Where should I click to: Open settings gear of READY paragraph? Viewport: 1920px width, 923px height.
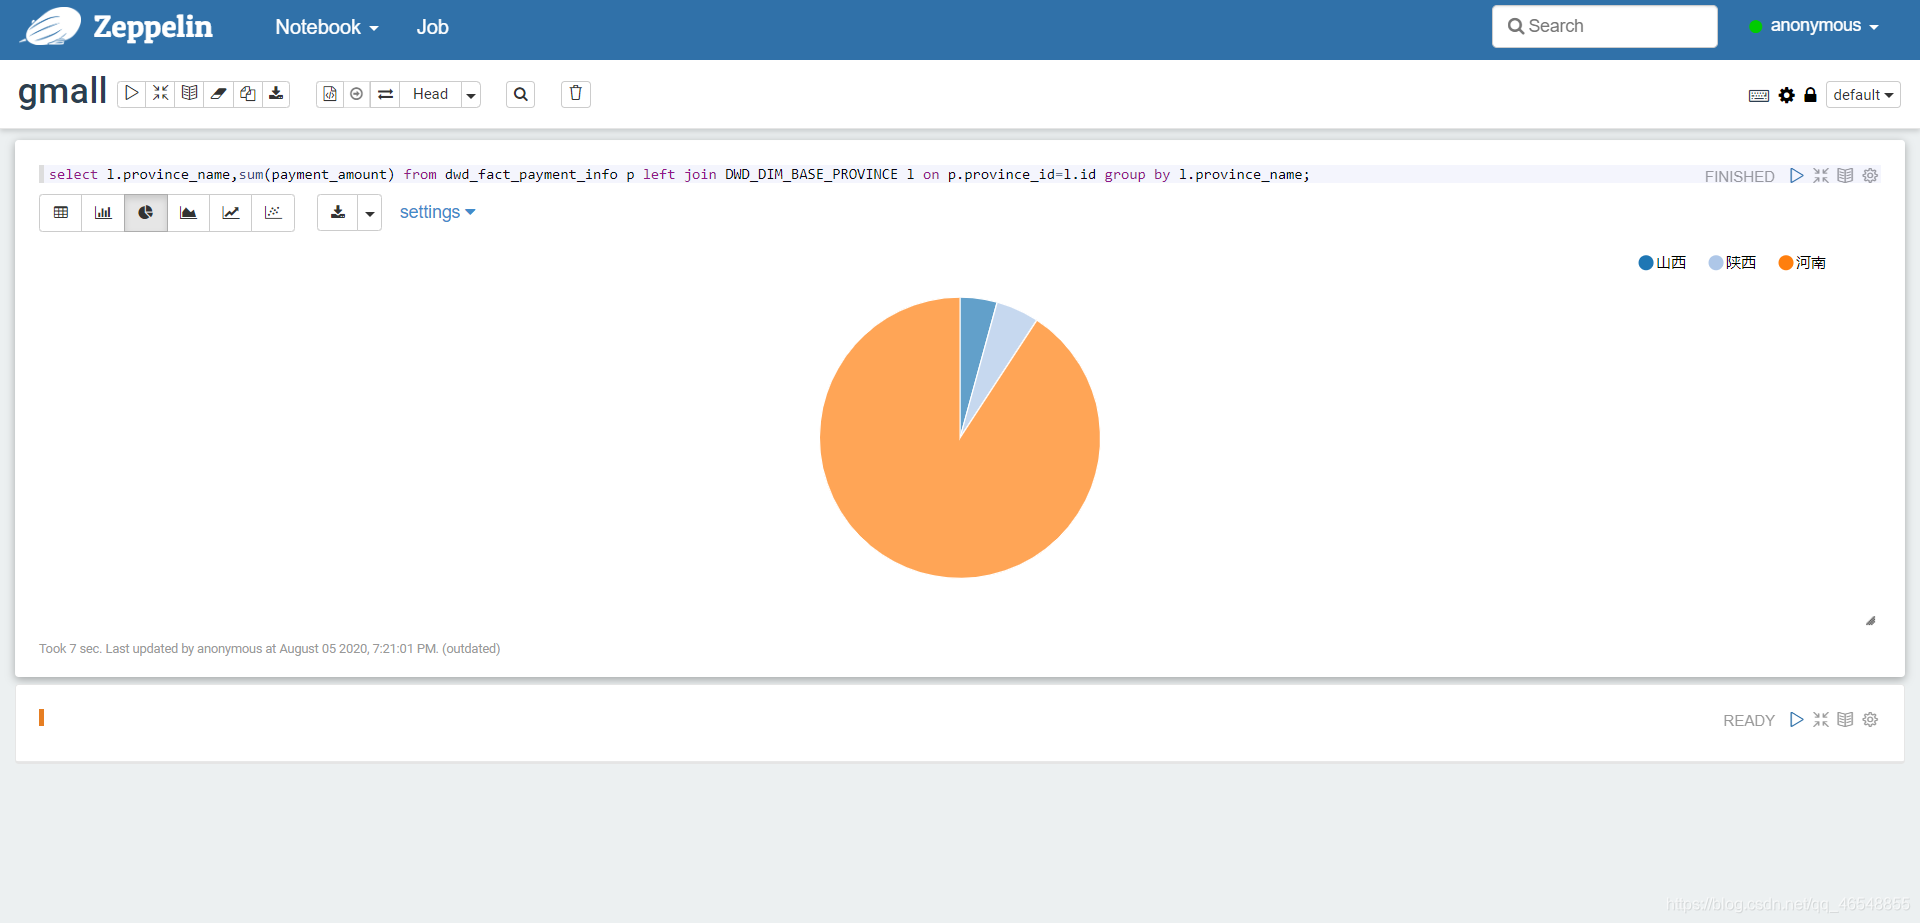point(1870,720)
